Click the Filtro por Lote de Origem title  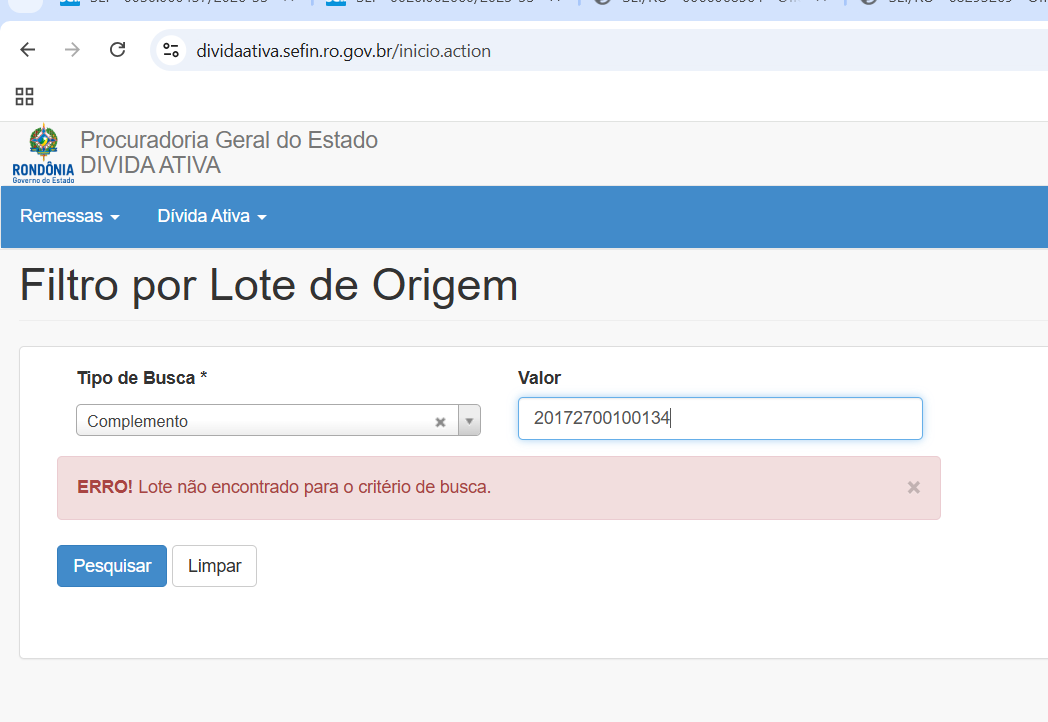(269, 286)
